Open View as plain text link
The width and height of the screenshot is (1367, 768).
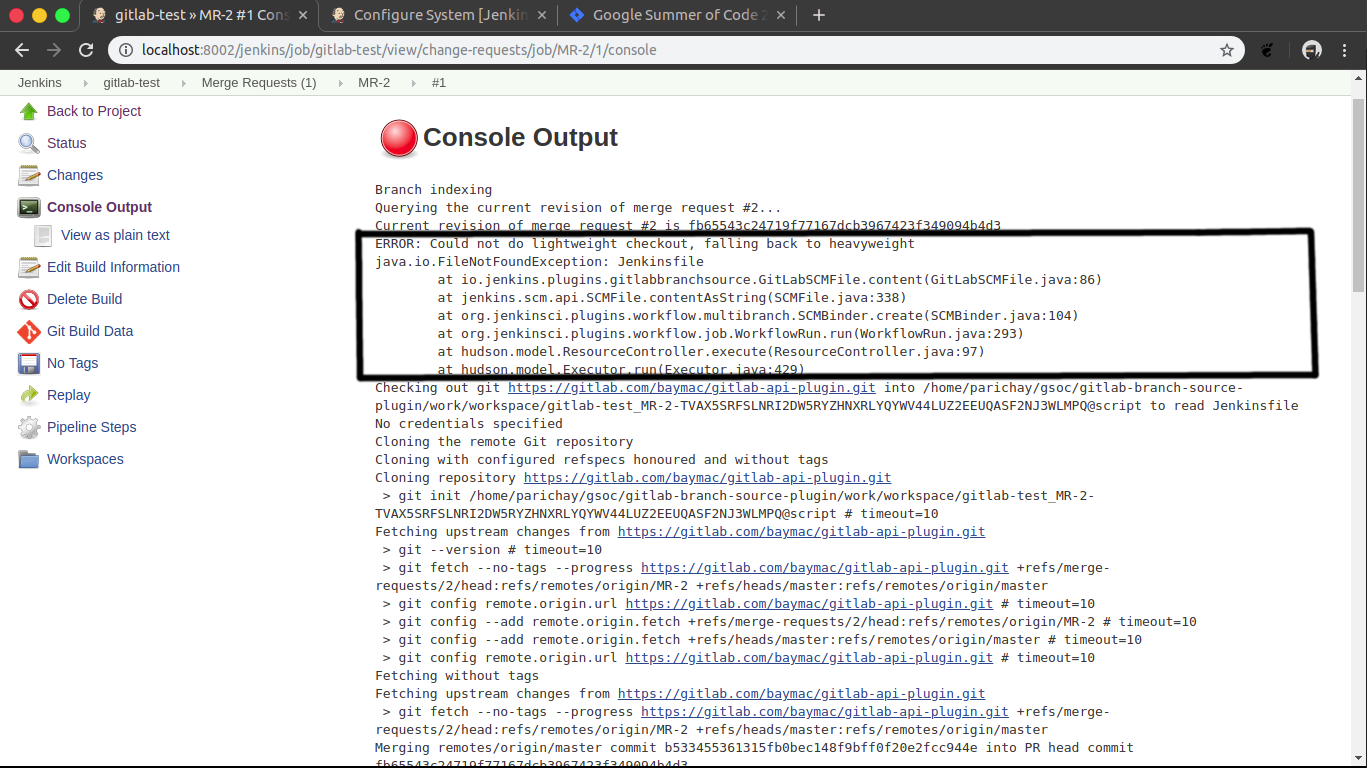click(116, 235)
